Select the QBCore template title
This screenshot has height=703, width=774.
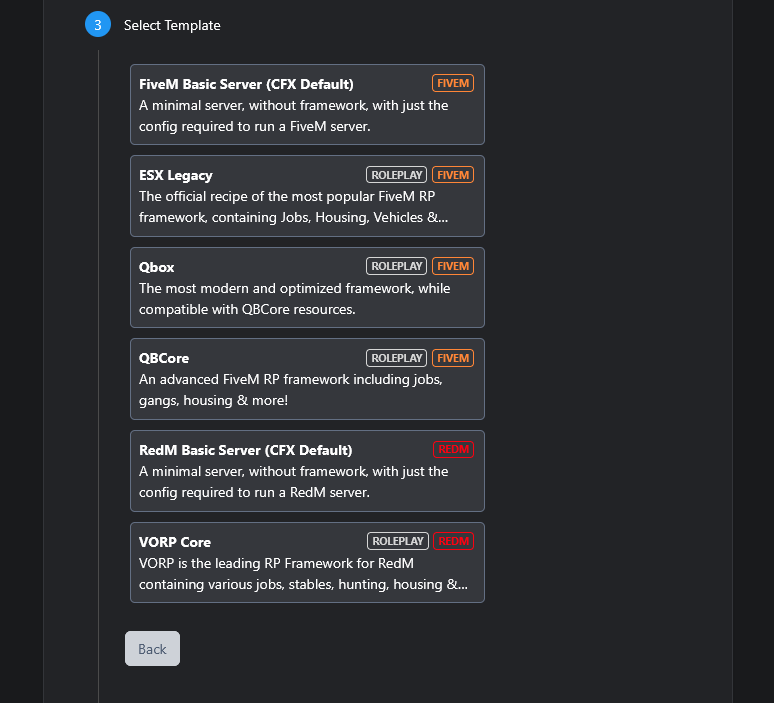pyautogui.click(x=164, y=358)
